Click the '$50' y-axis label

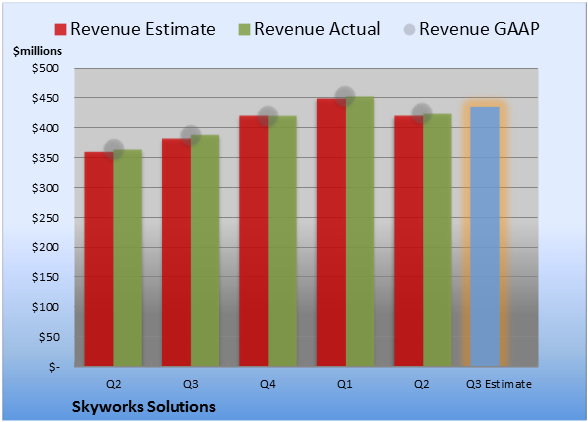pos(49,337)
